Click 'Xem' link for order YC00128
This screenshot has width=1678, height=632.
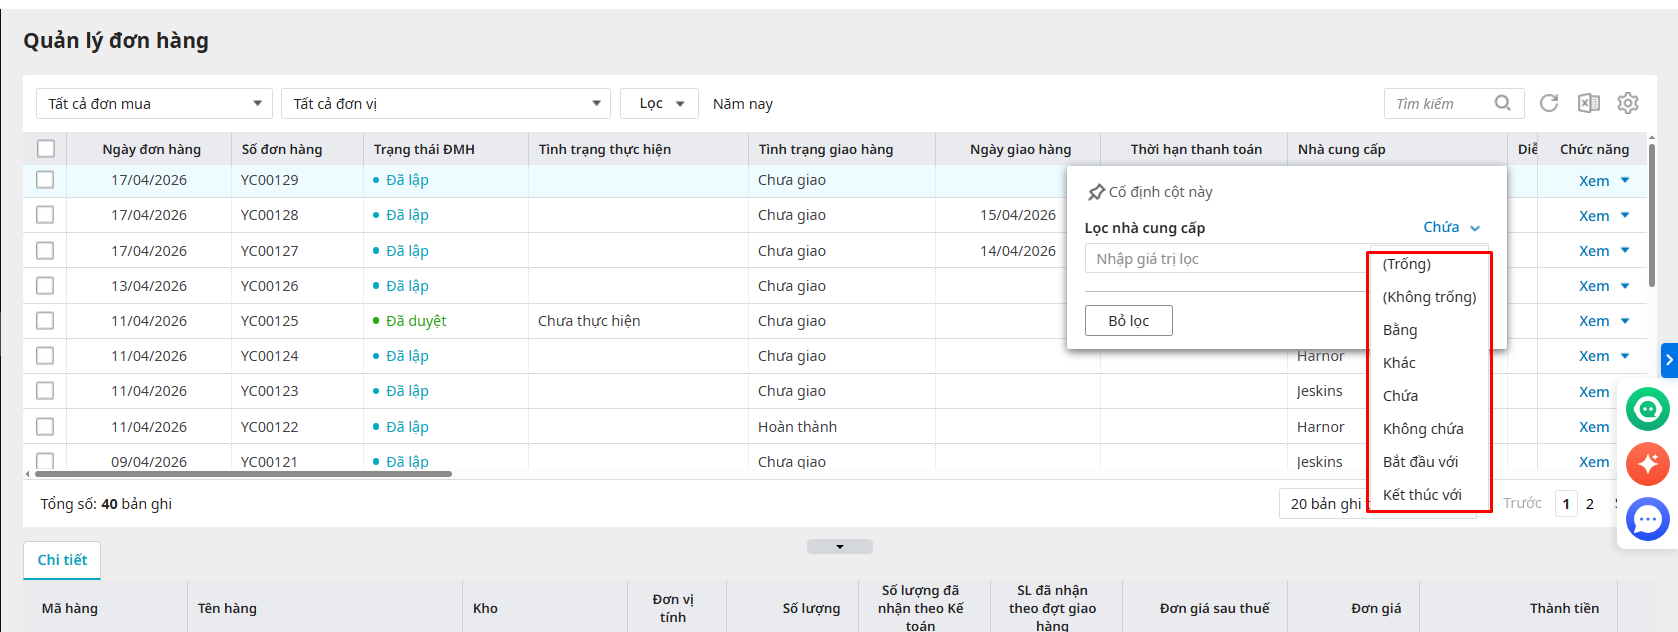pyautogui.click(x=1594, y=216)
